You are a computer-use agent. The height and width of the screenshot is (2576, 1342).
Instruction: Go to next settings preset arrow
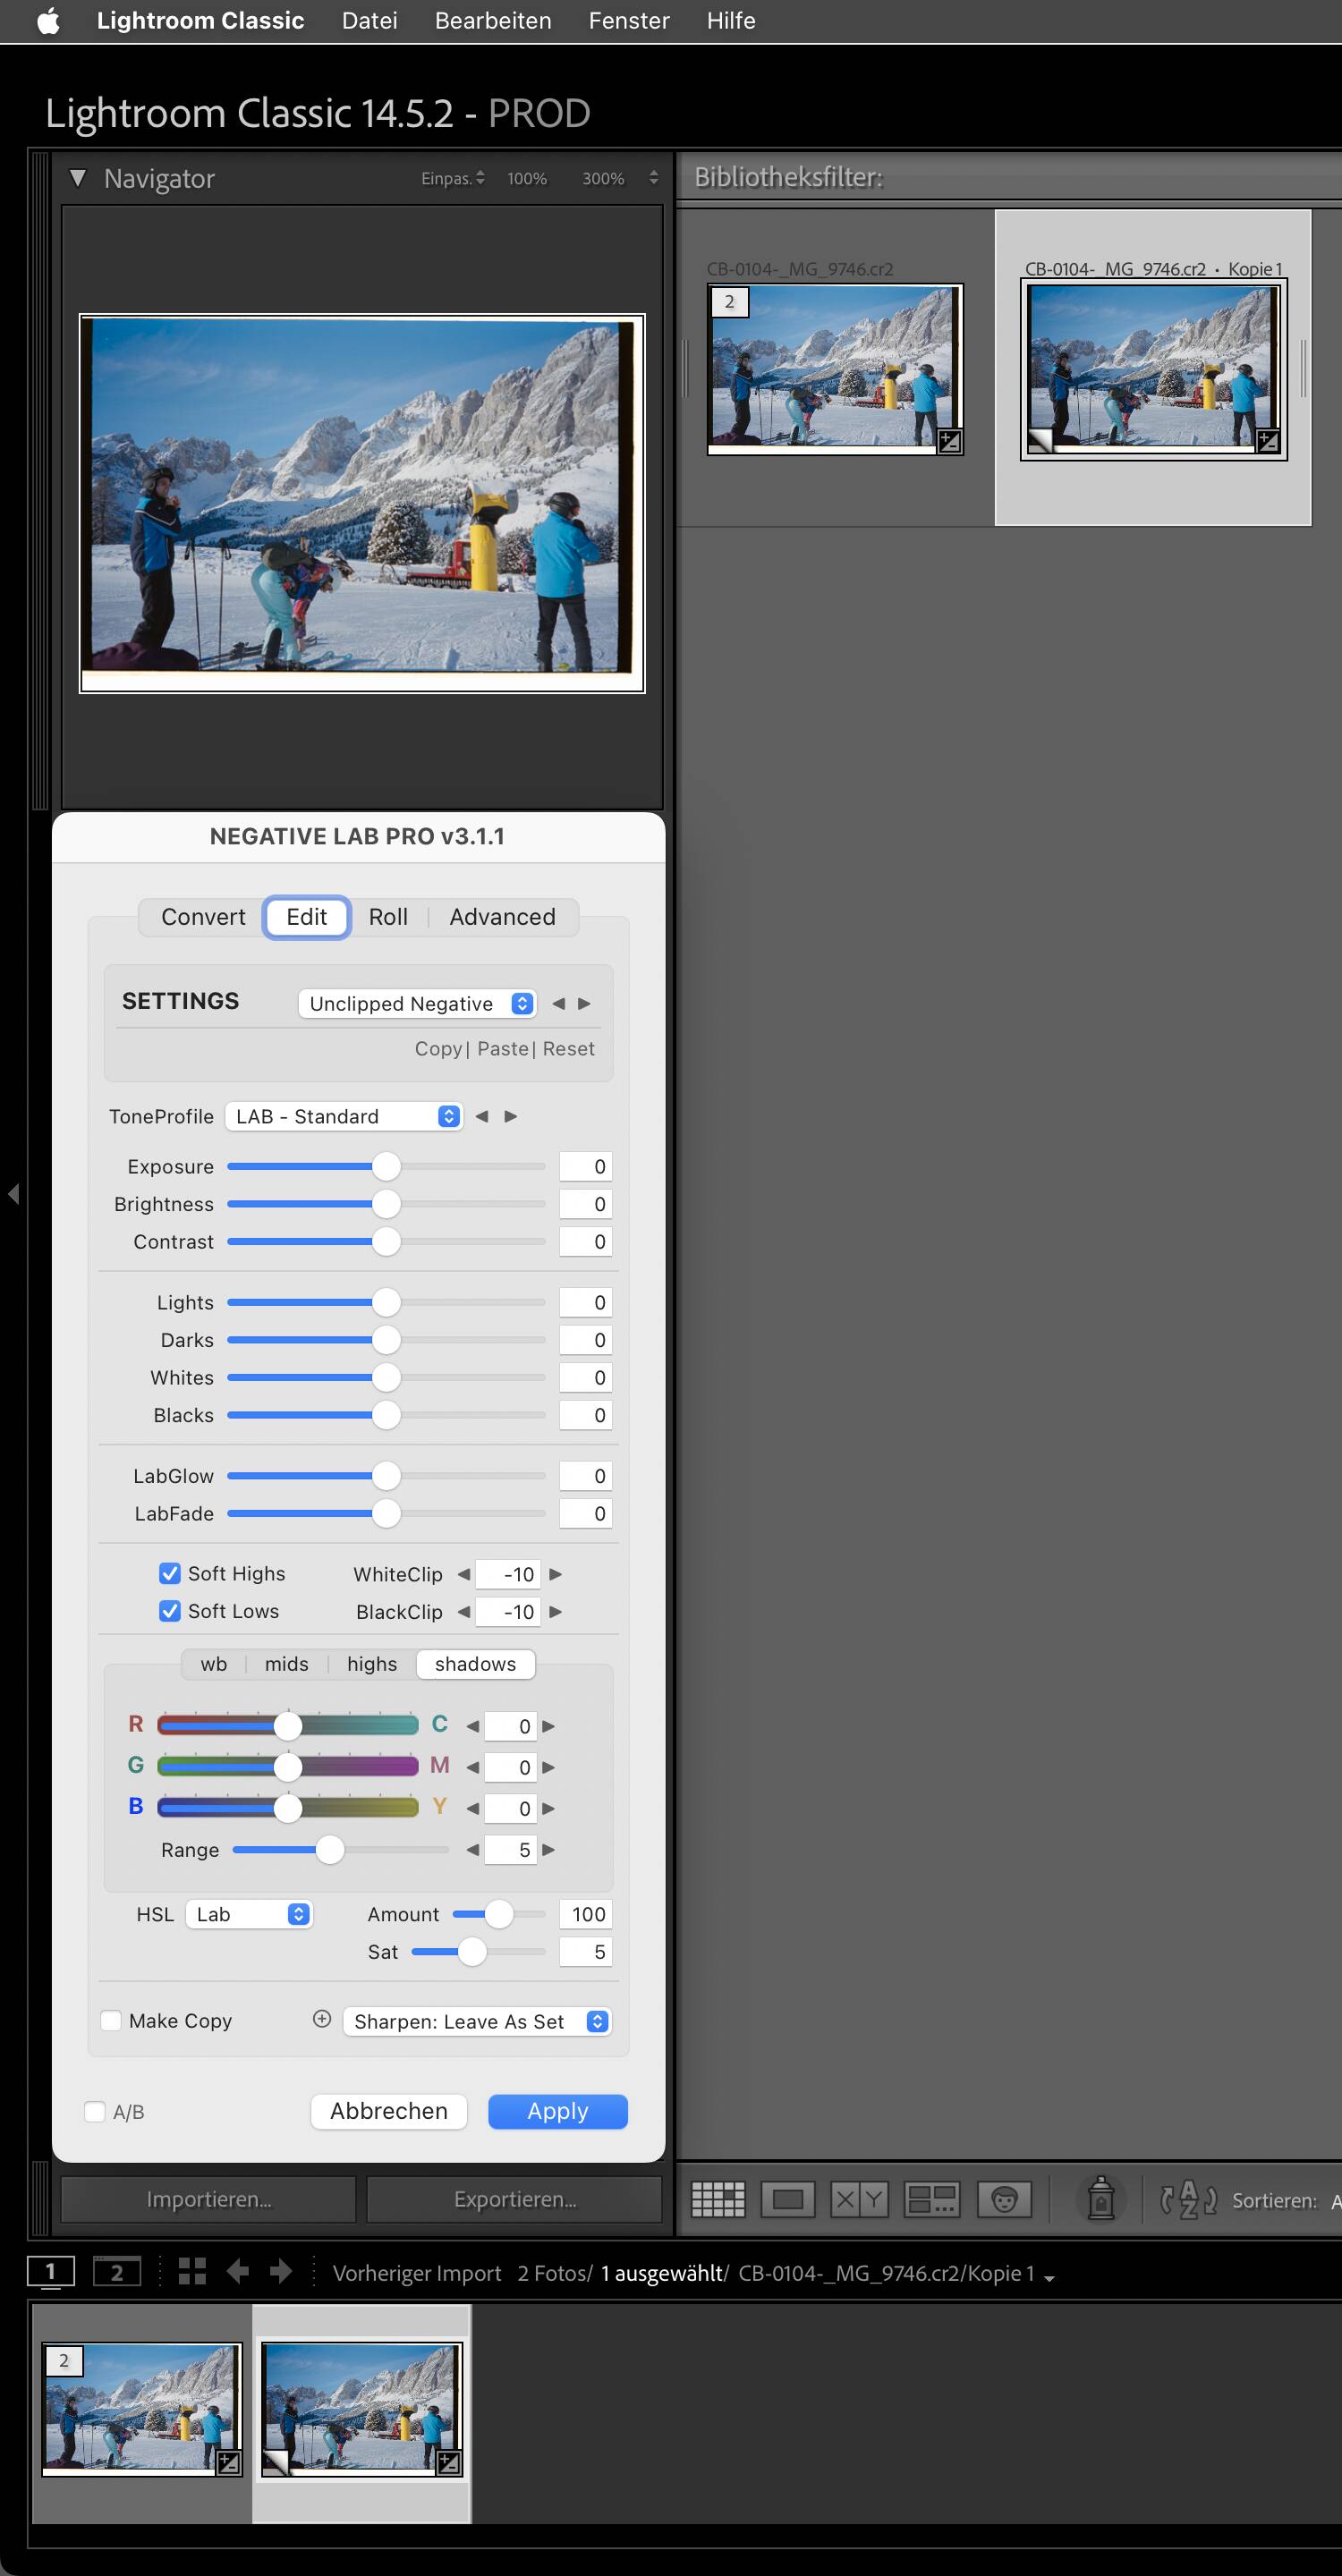coord(584,1004)
